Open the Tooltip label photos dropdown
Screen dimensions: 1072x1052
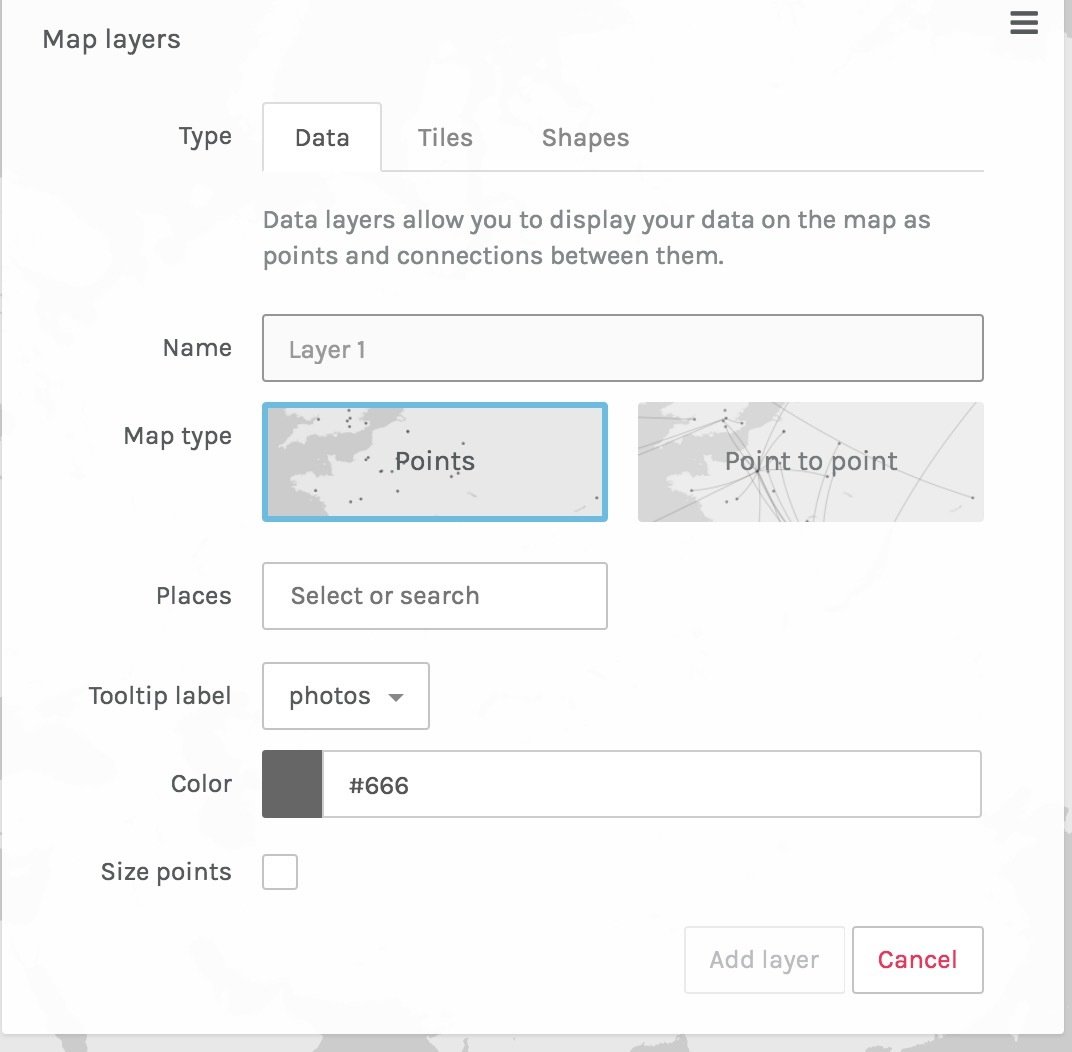point(346,696)
